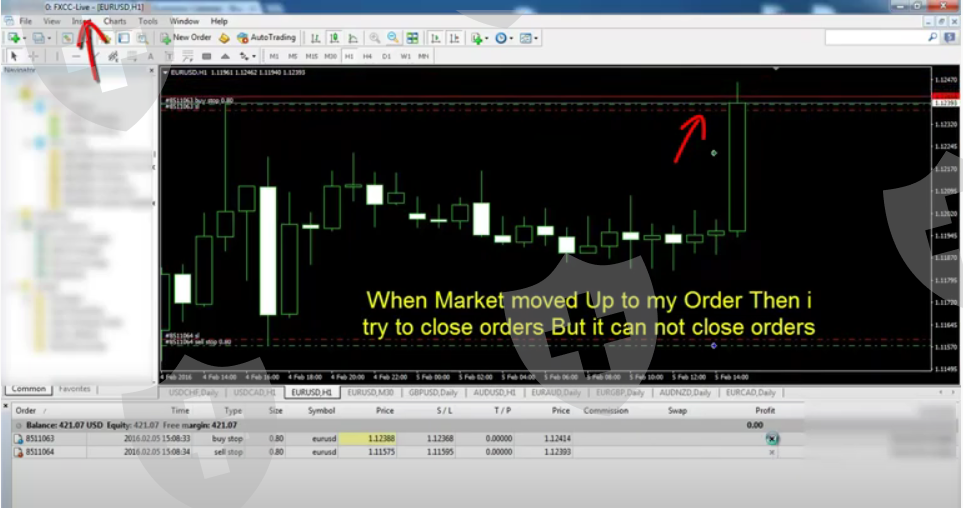Zoom in on the chart
The image size is (963, 508).
(x=375, y=38)
